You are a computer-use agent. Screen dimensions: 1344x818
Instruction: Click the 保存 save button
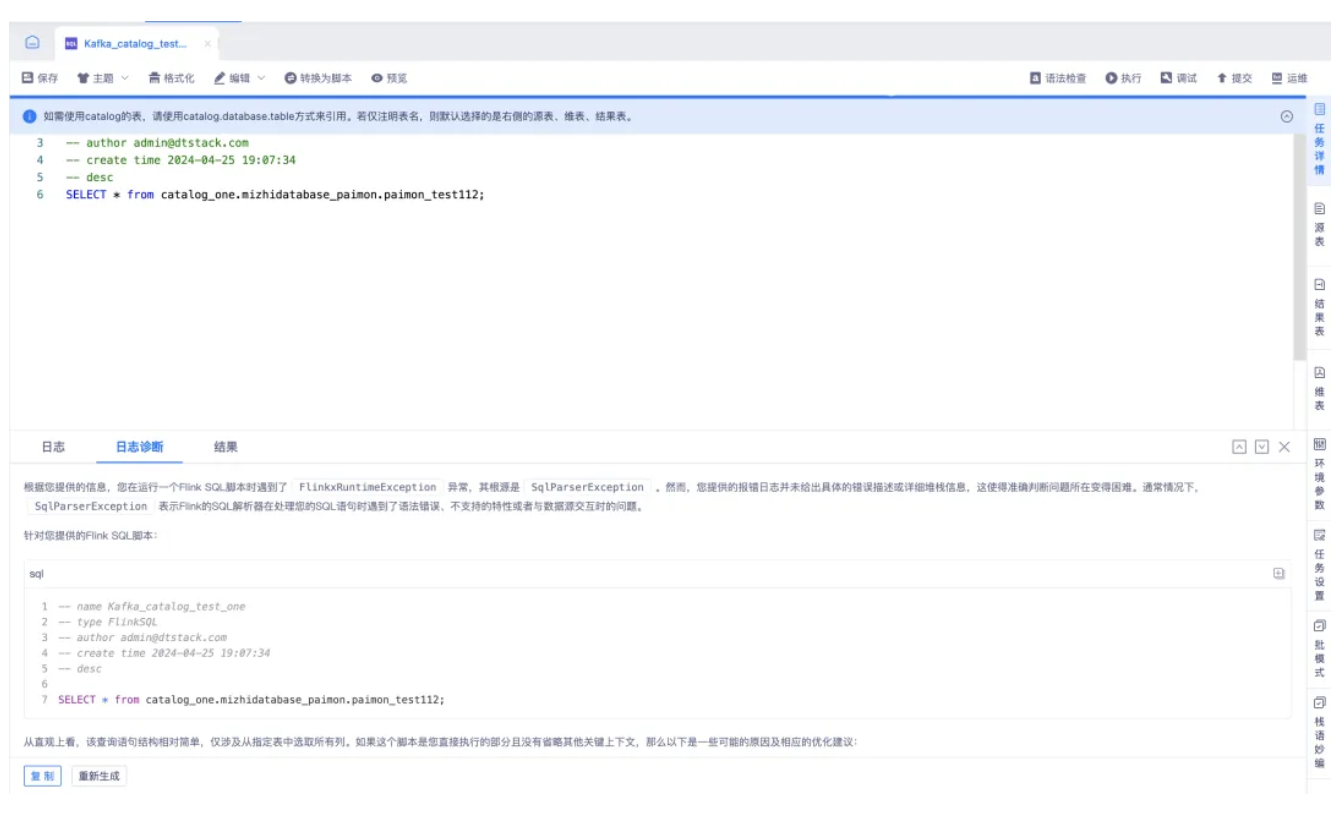point(40,78)
